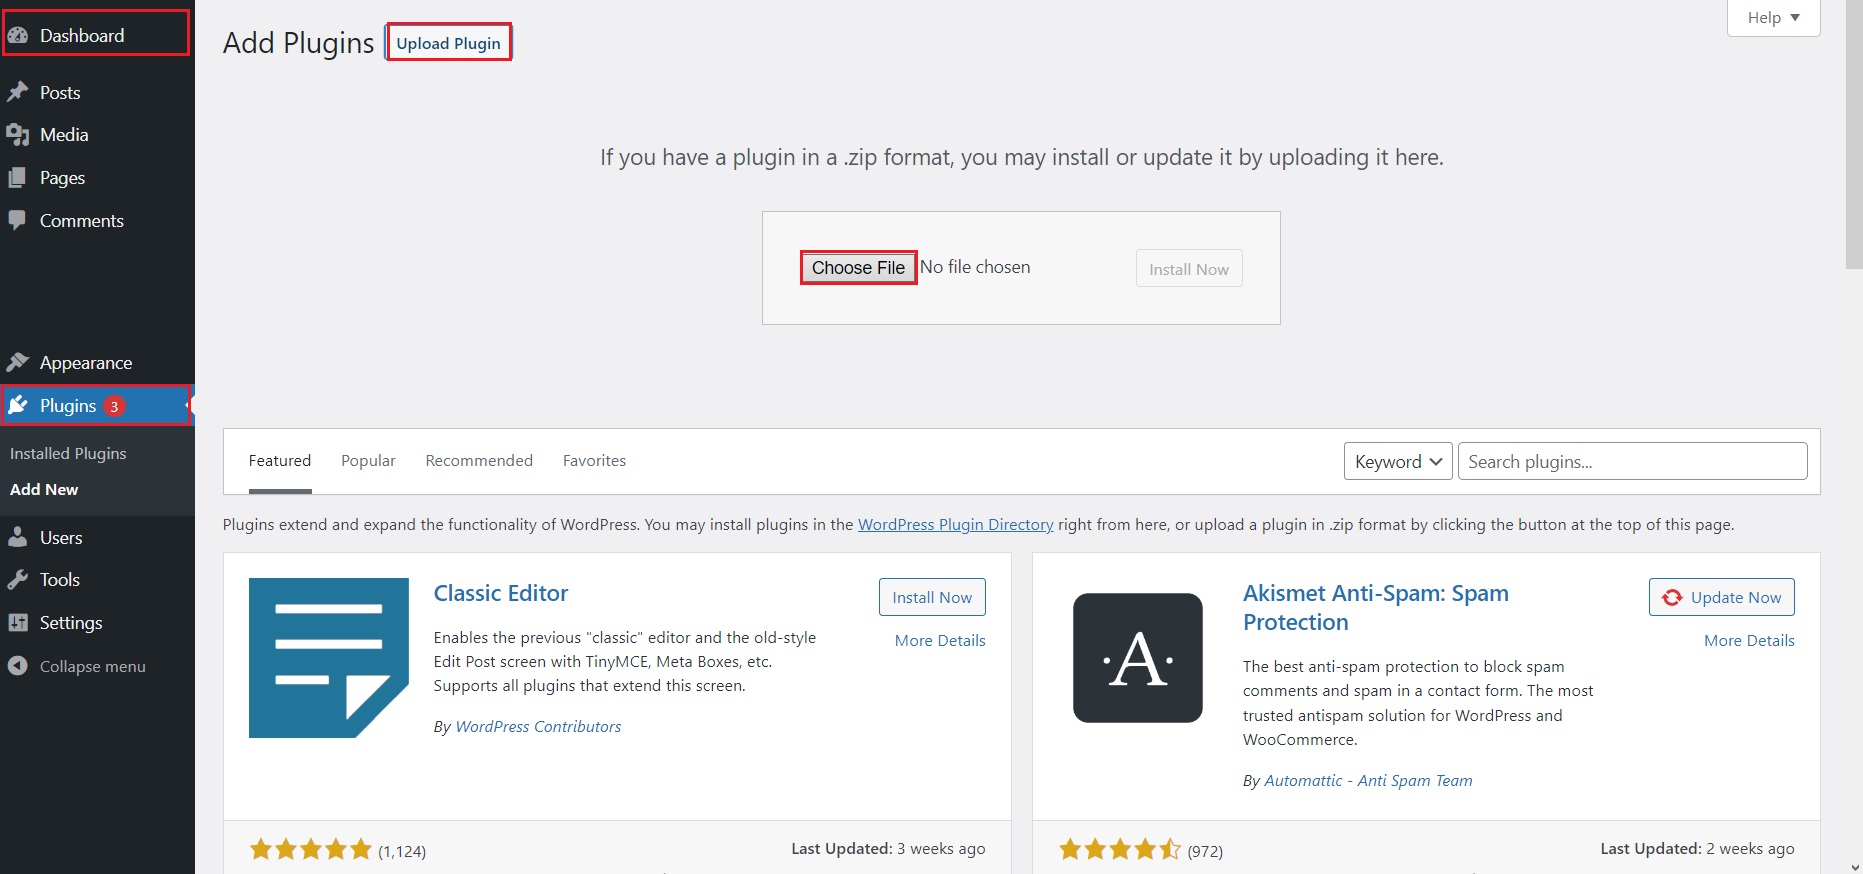
Task: Click the "Add Plugins" page heading
Action: point(299,43)
